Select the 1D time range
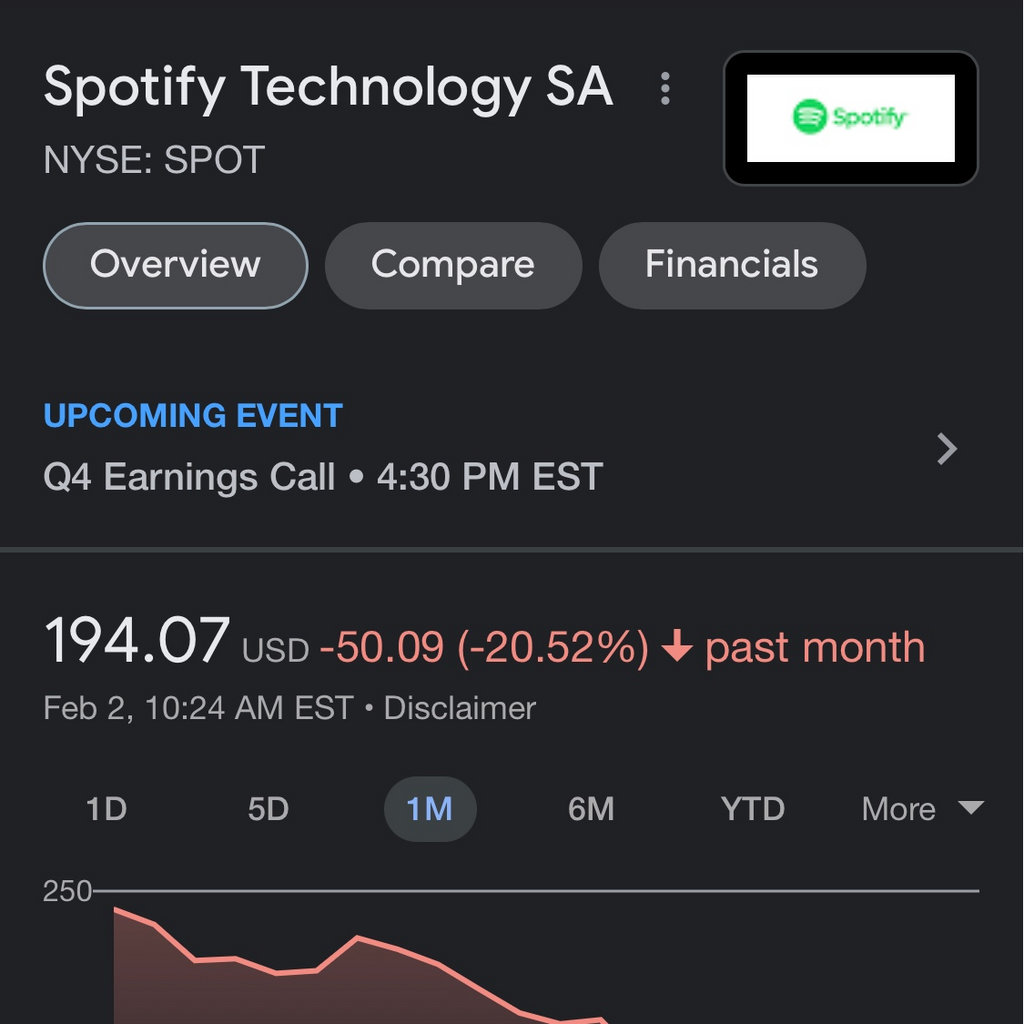This screenshot has width=1024, height=1024. (106, 809)
